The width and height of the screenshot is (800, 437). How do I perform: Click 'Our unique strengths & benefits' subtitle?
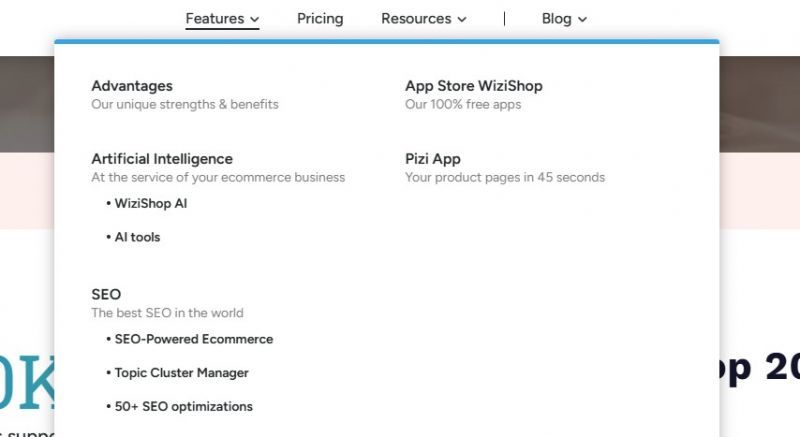click(185, 104)
